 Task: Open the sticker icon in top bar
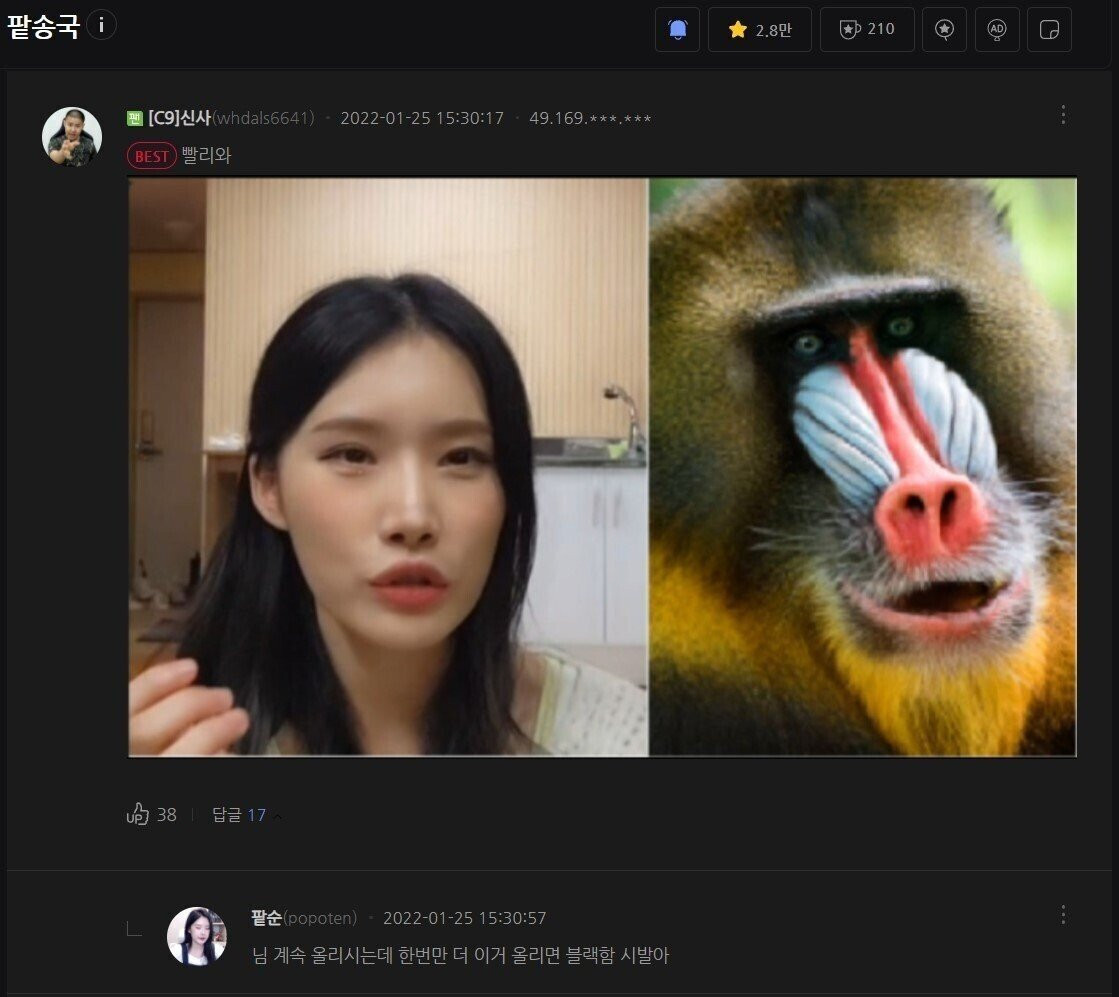tap(1049, 29)
